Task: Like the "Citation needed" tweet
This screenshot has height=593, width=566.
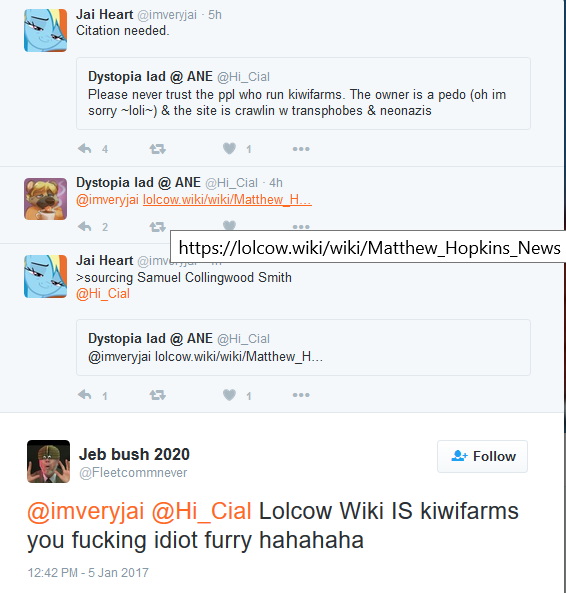Action: [229, 148]
